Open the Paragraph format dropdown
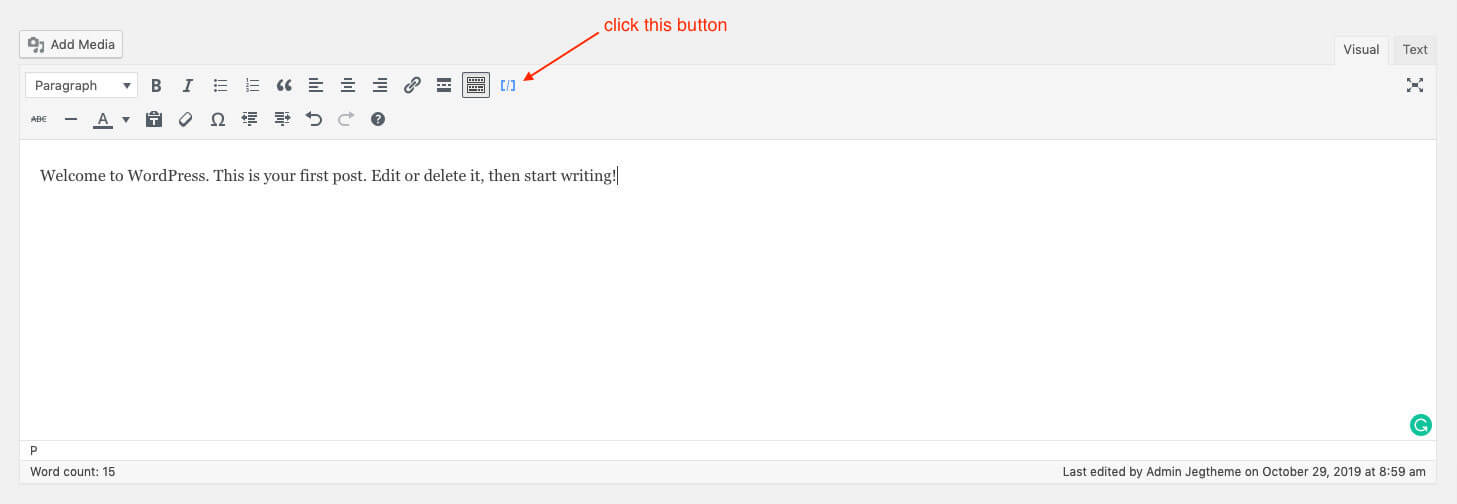 (81, 86)
